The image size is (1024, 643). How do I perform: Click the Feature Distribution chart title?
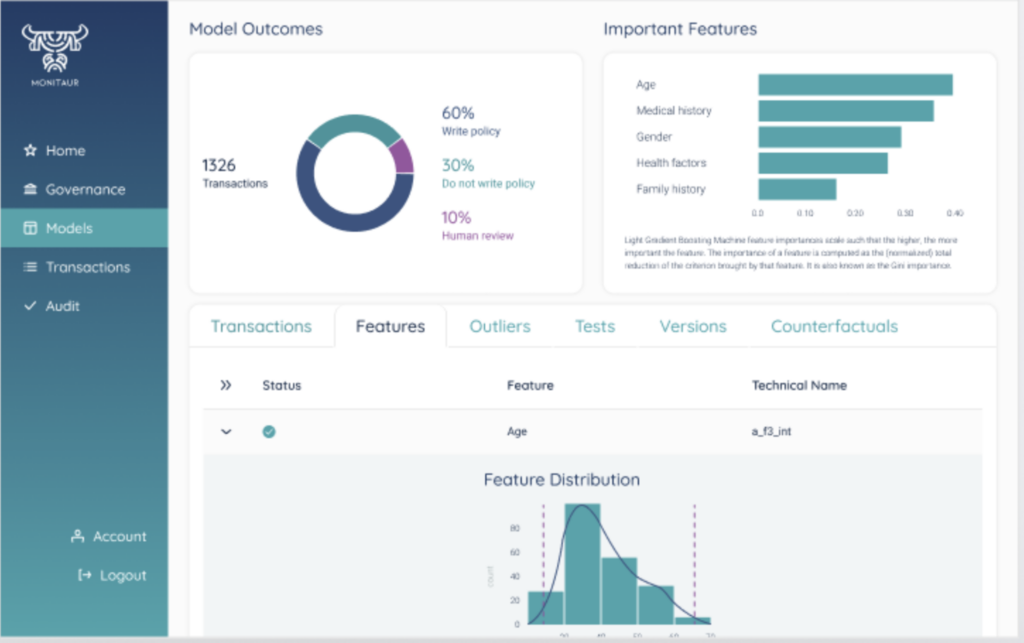[x=562, y=480]
